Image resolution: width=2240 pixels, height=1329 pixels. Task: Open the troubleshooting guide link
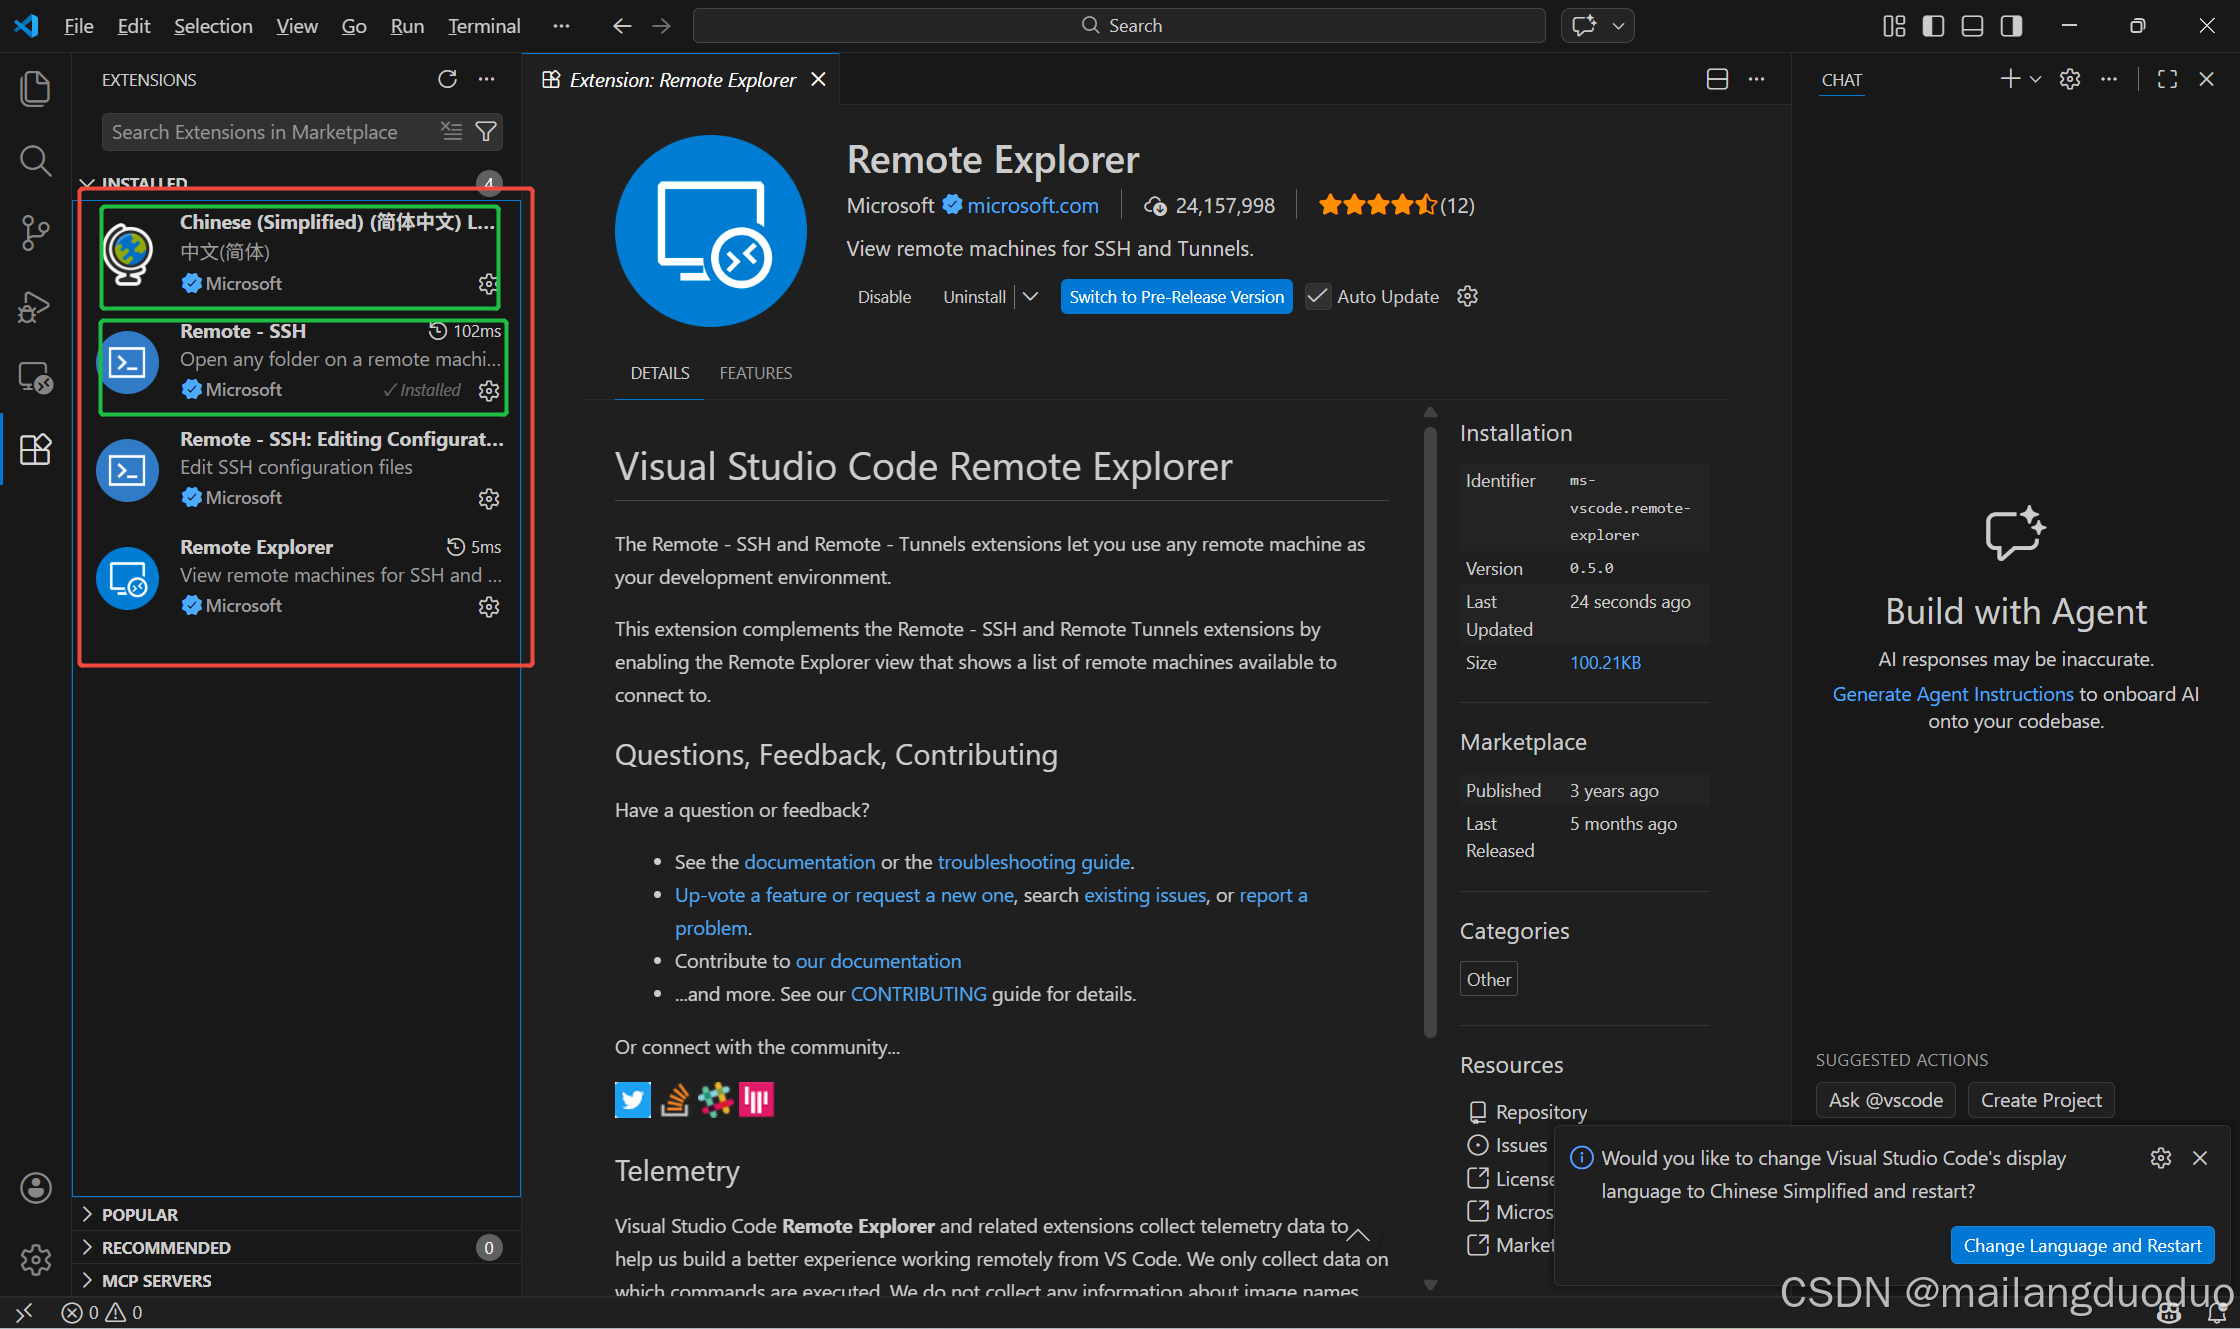[1033, 861]
